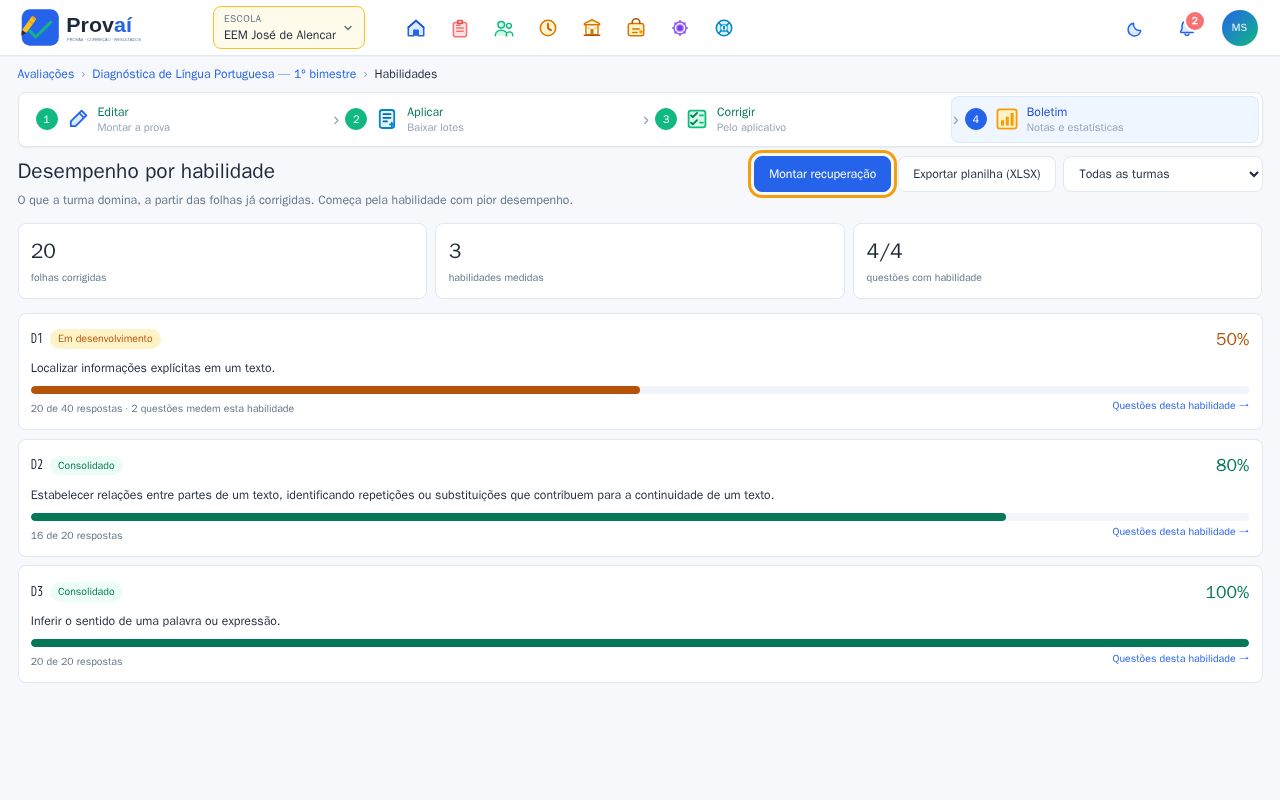Screen dimensions: 1280x800
Task: Click the orange briefcase-lock icon
Action: click(x=636, y=28)
